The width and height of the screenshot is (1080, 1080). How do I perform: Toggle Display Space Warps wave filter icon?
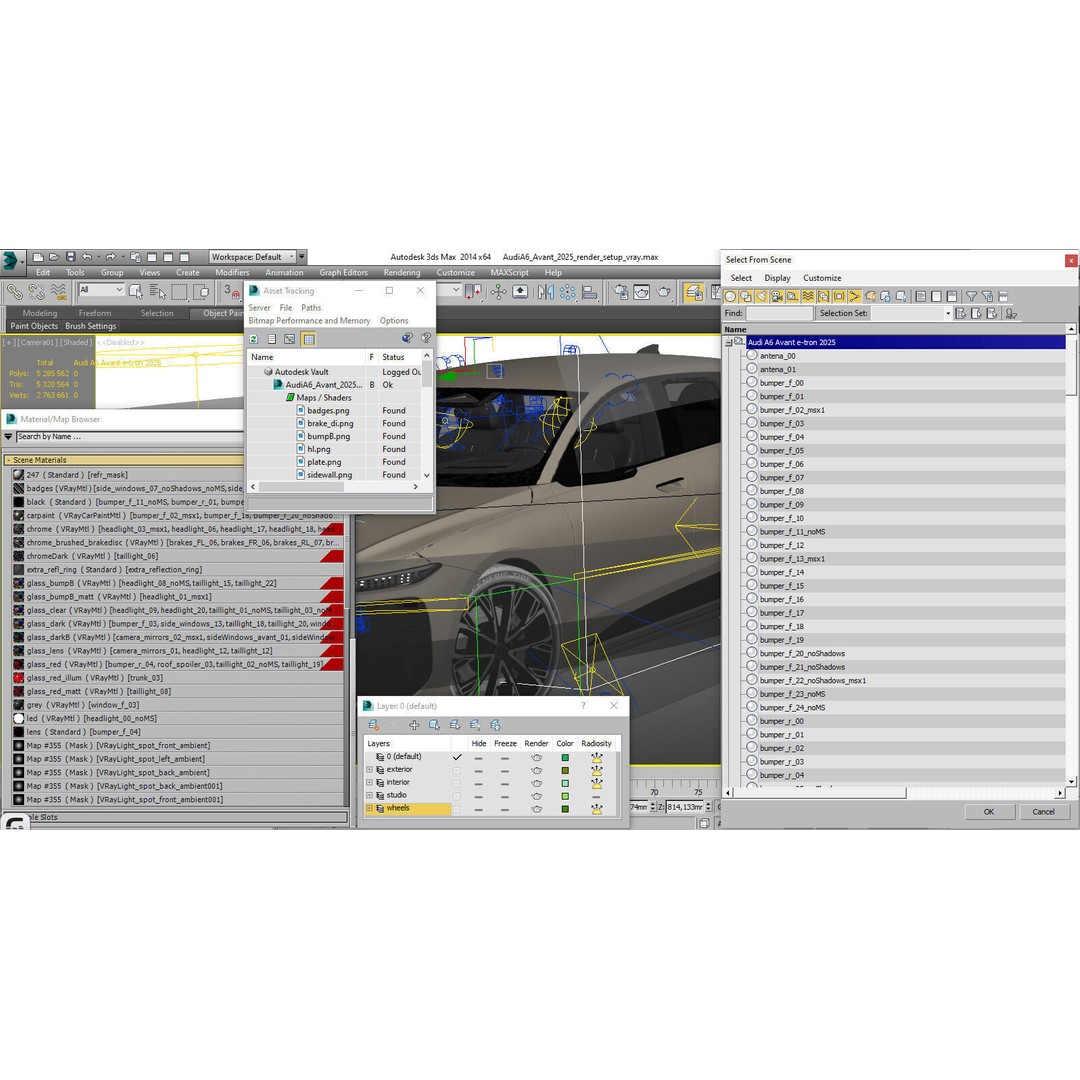pyautogui.click(x=808, y=296)
